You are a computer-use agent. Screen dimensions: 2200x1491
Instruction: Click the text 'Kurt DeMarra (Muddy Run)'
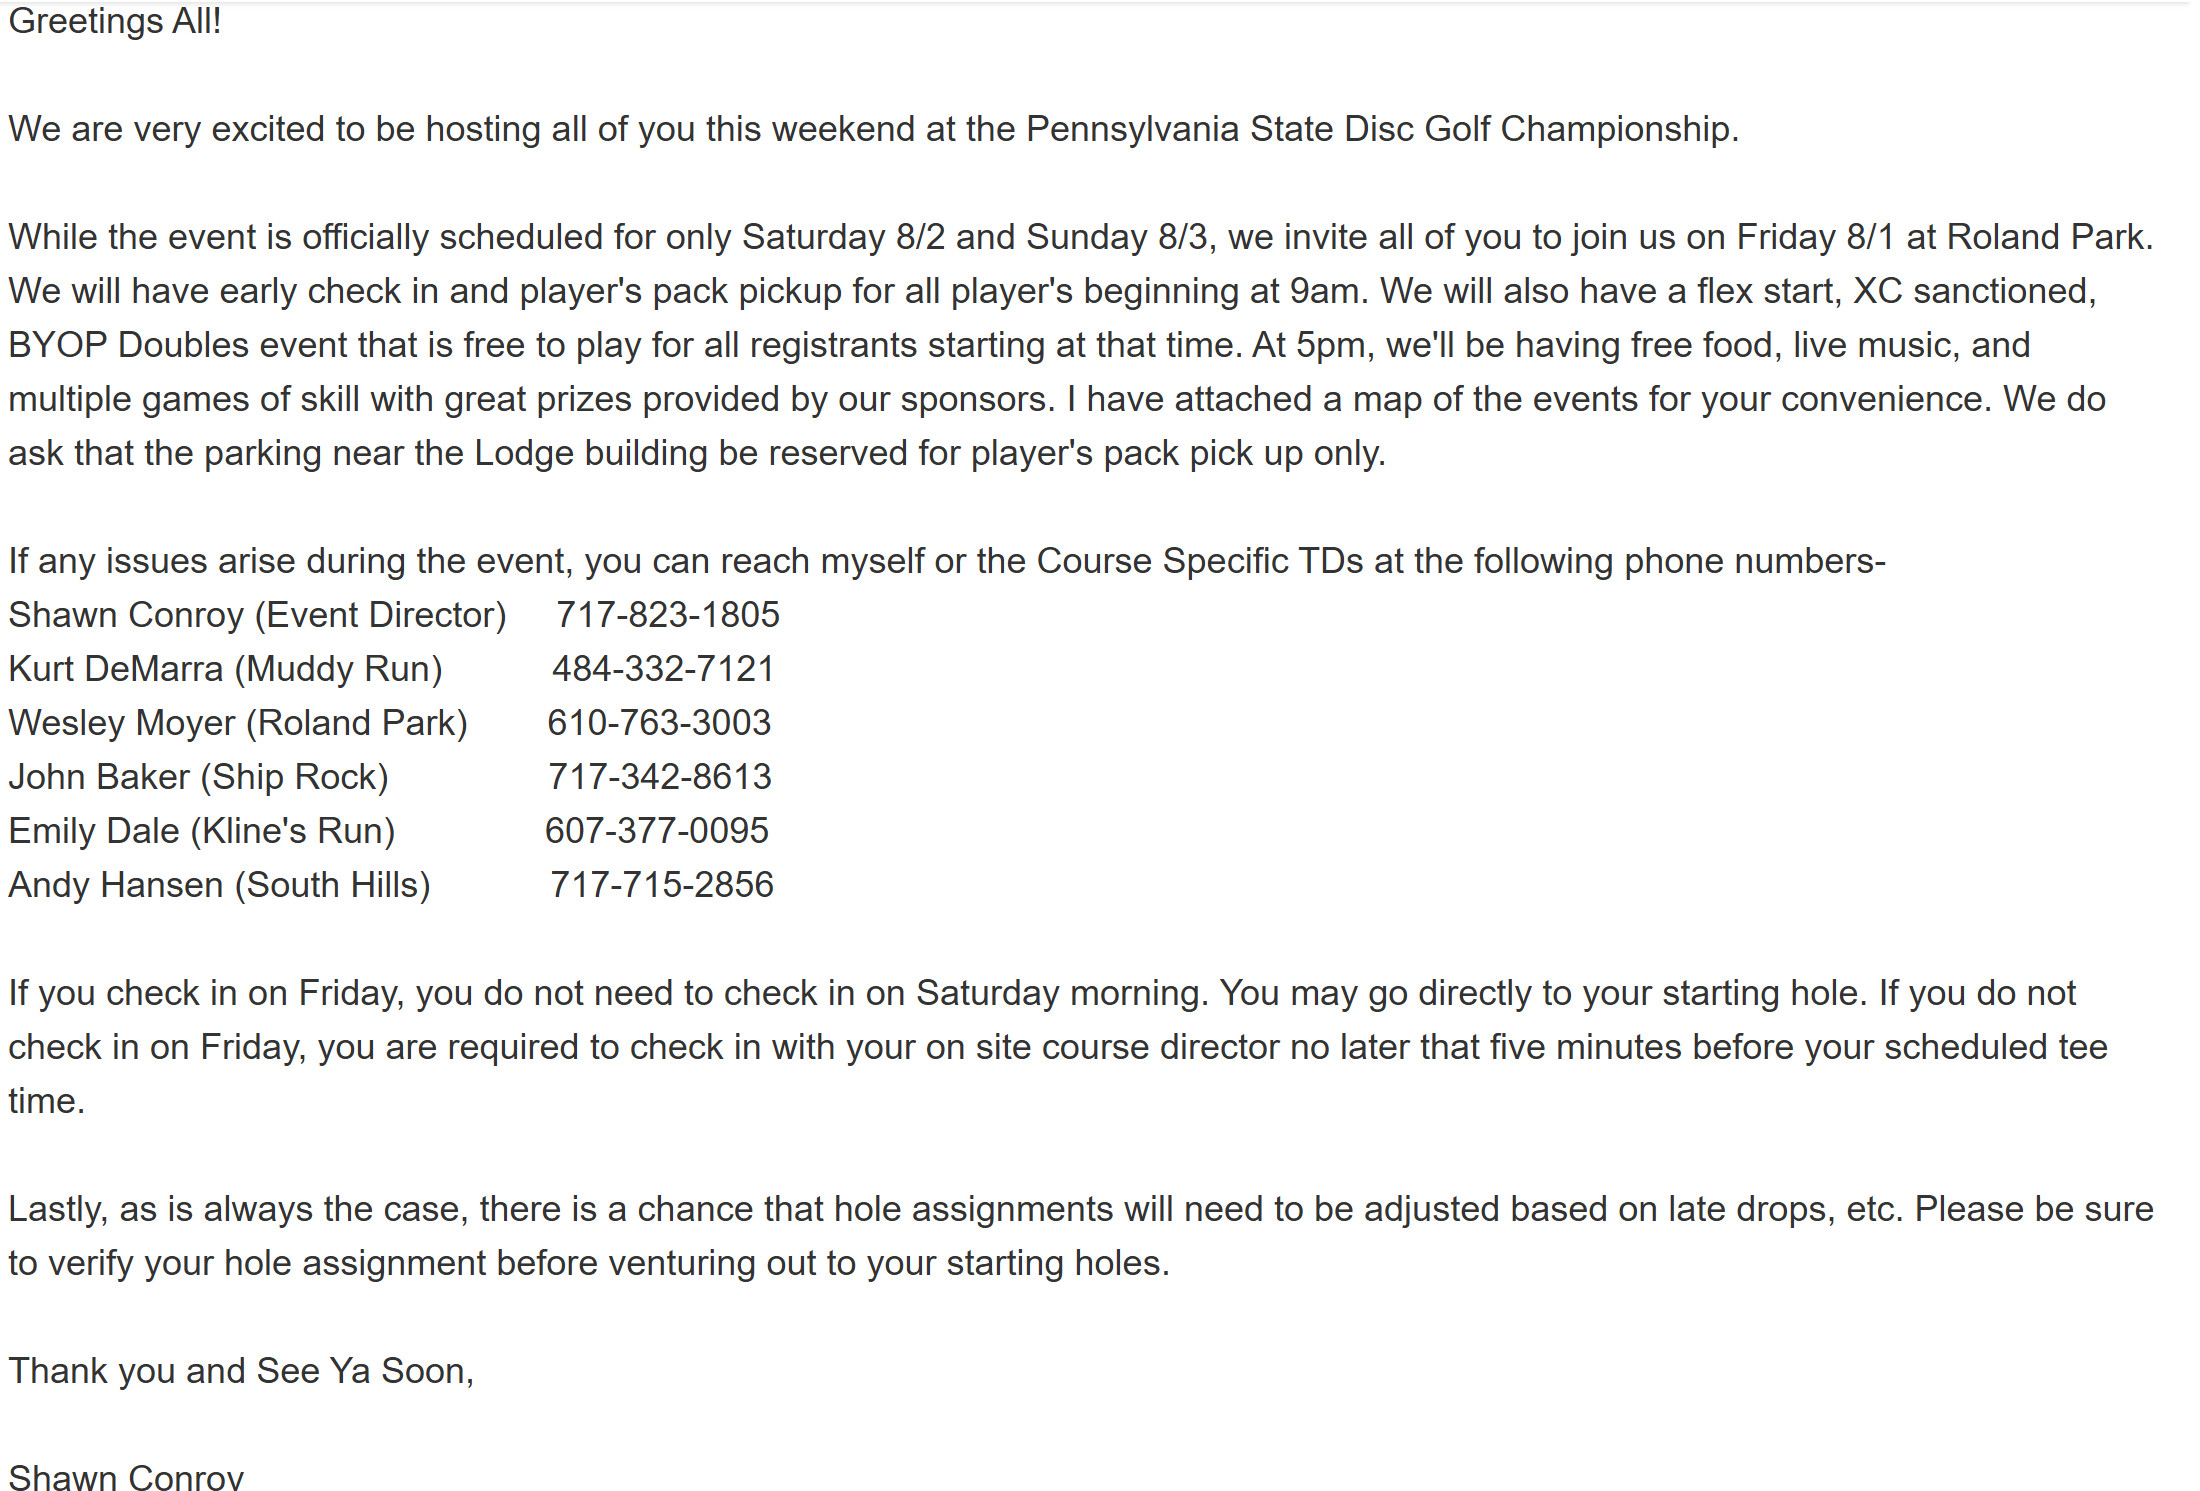click(x=226, y=669)
